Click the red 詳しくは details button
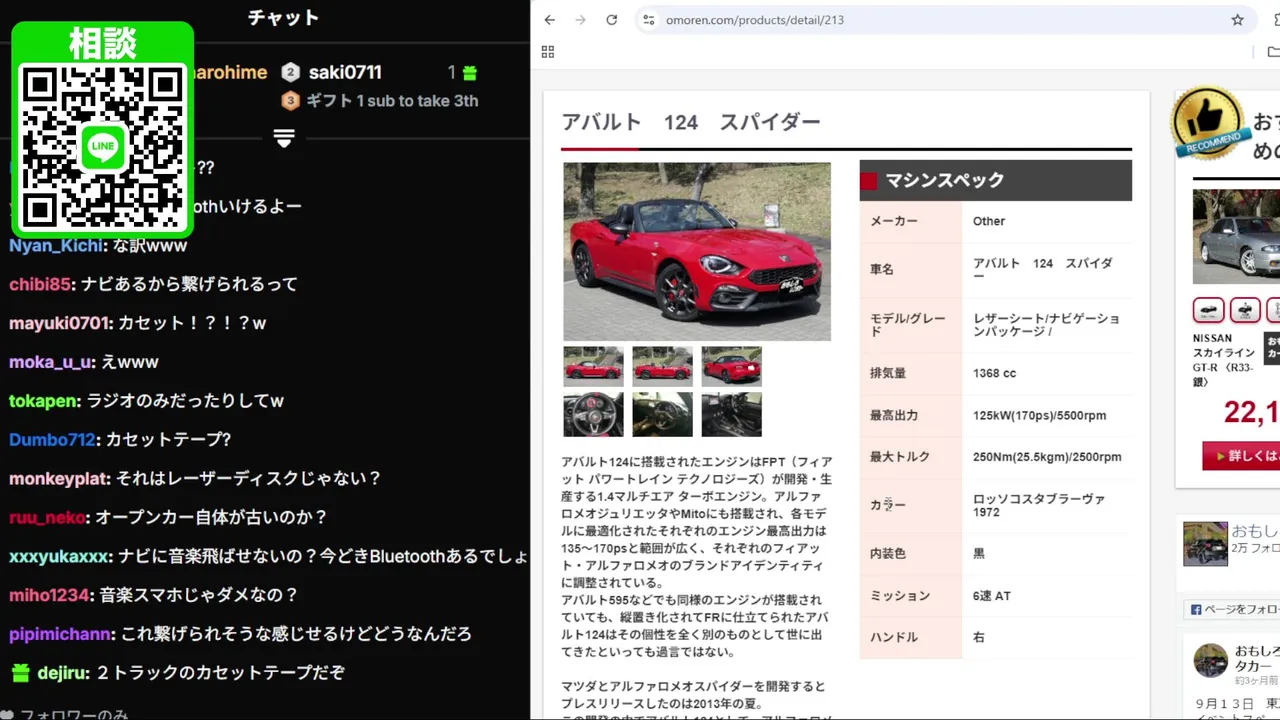 (x=1241, y=456)
